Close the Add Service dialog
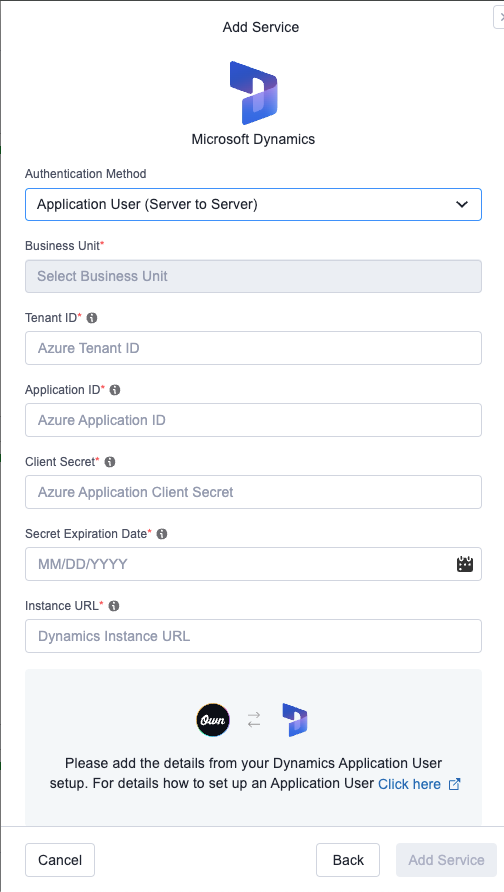The image size is (504, 892). 499,17
